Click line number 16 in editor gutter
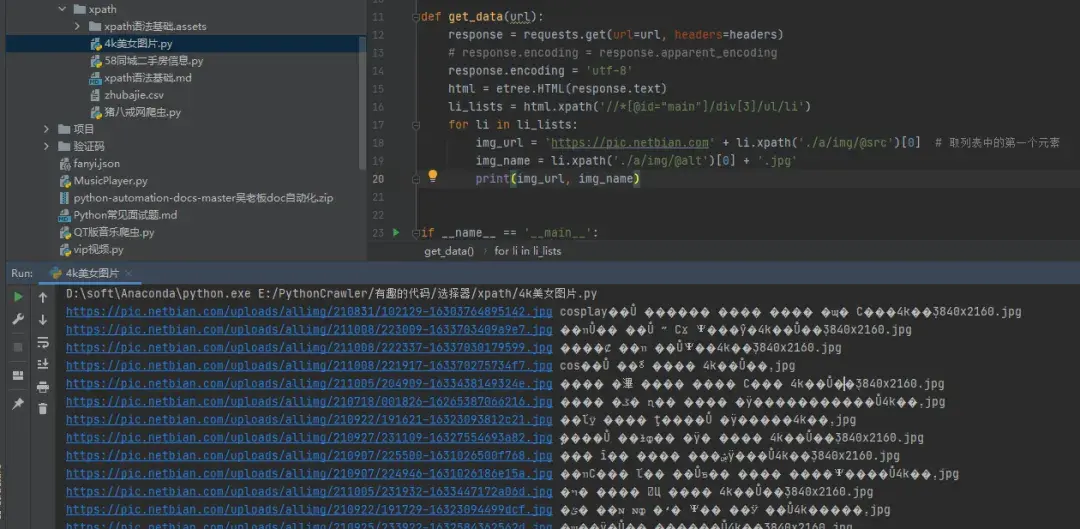 pos(377,107)
